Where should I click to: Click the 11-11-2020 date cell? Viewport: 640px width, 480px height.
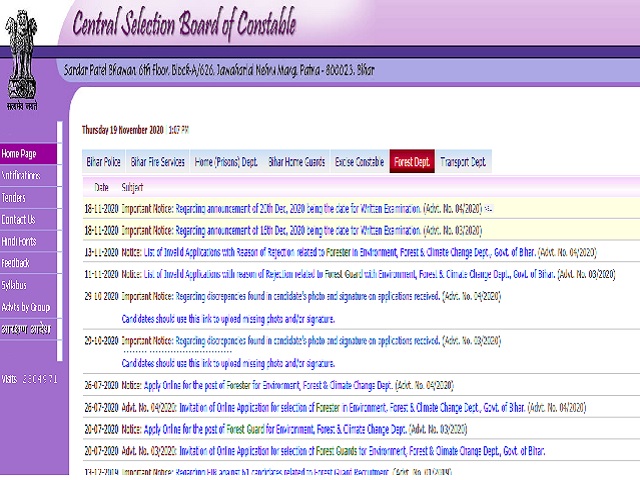pos(101,274)
